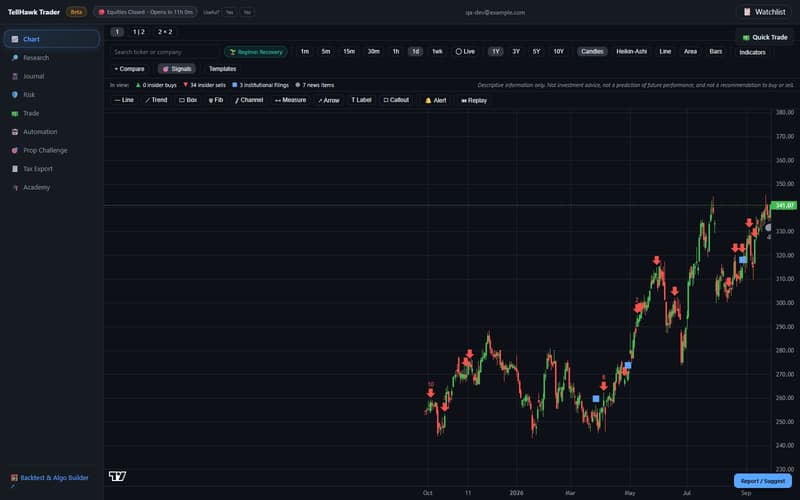Click the 3 institutional filings legend
Screen dimensions: 800x500
pos(260,85)
